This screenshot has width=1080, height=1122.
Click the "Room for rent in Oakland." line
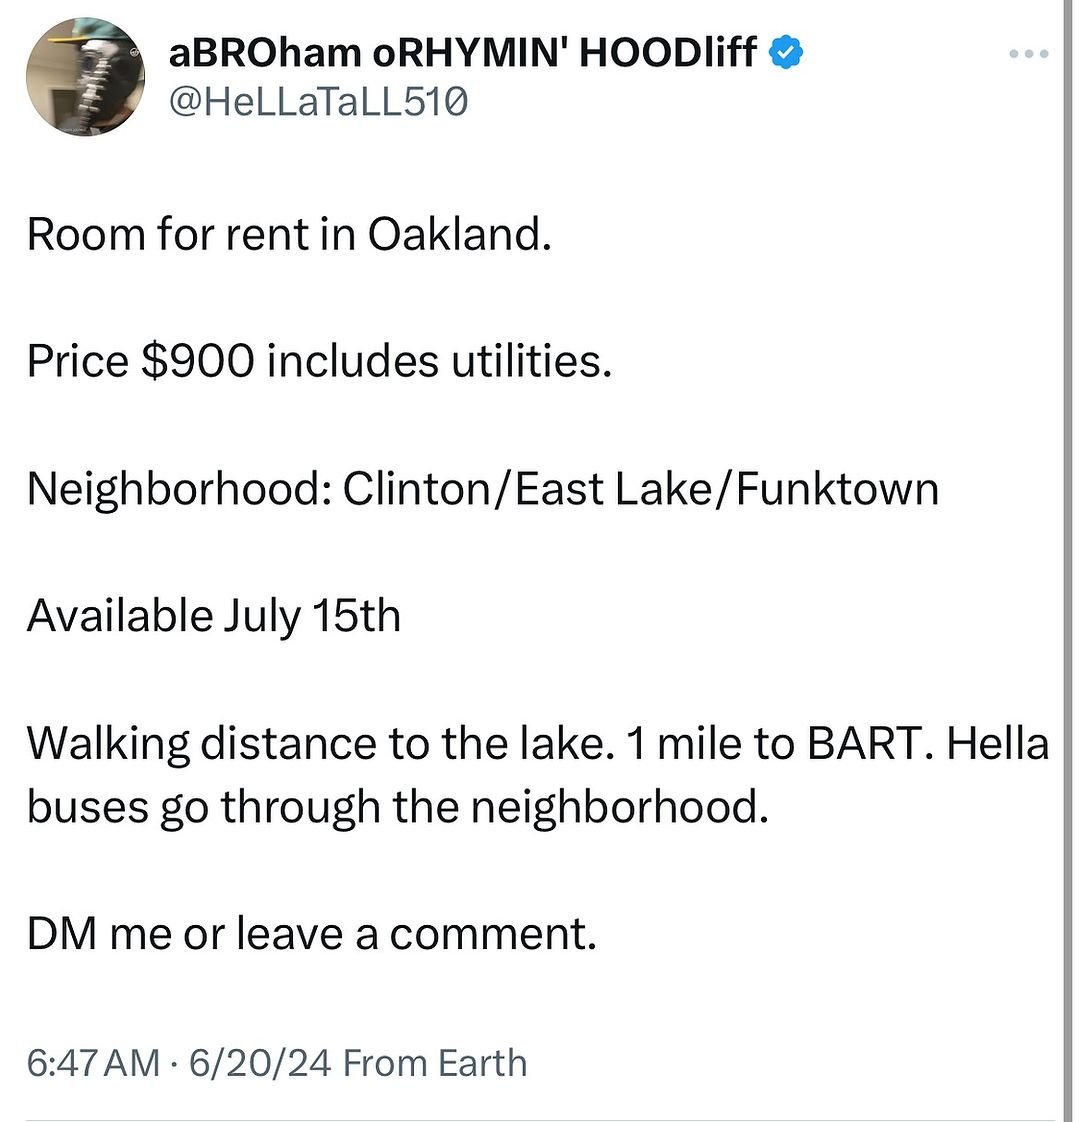[x=289, y=235]
